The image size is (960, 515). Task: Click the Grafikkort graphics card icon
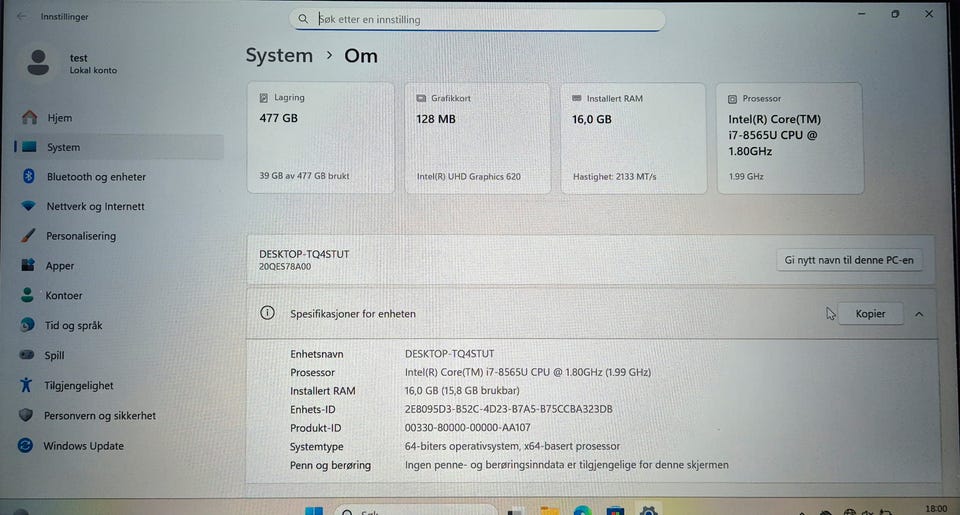[421, 98]
